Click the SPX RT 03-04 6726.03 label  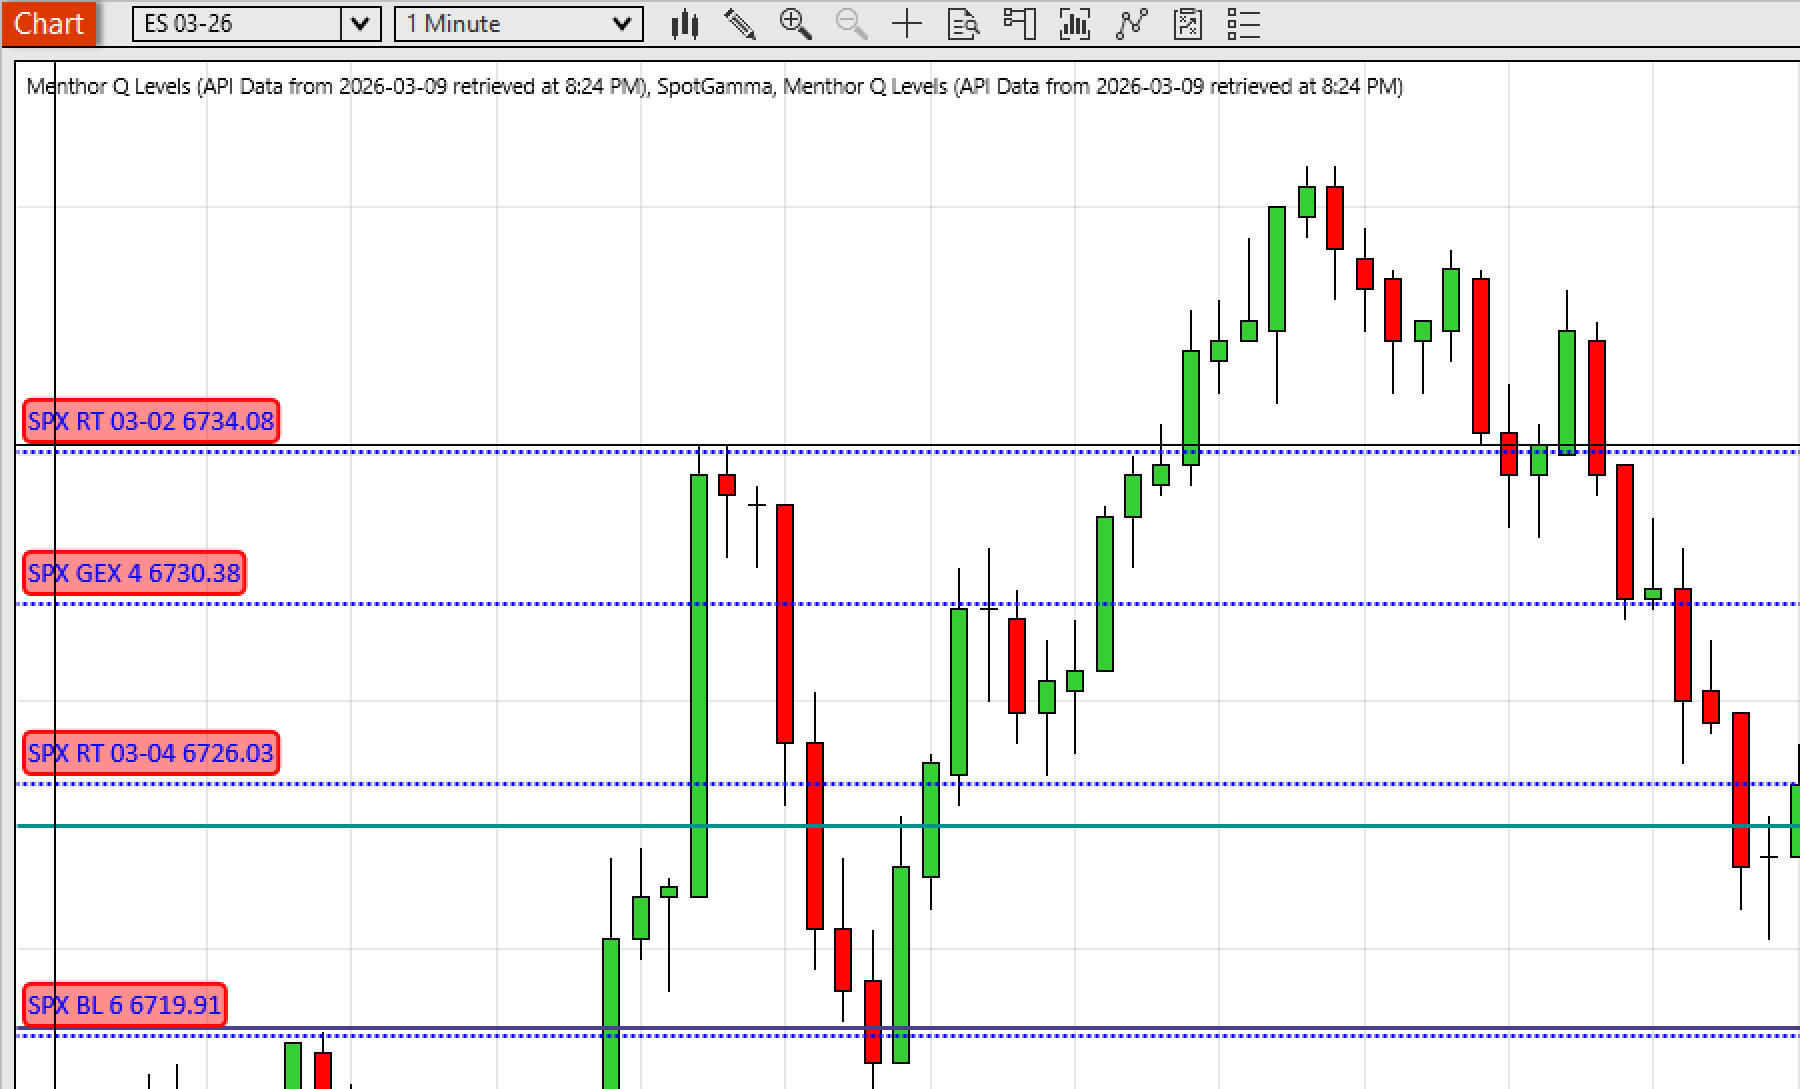click(151, 753)
